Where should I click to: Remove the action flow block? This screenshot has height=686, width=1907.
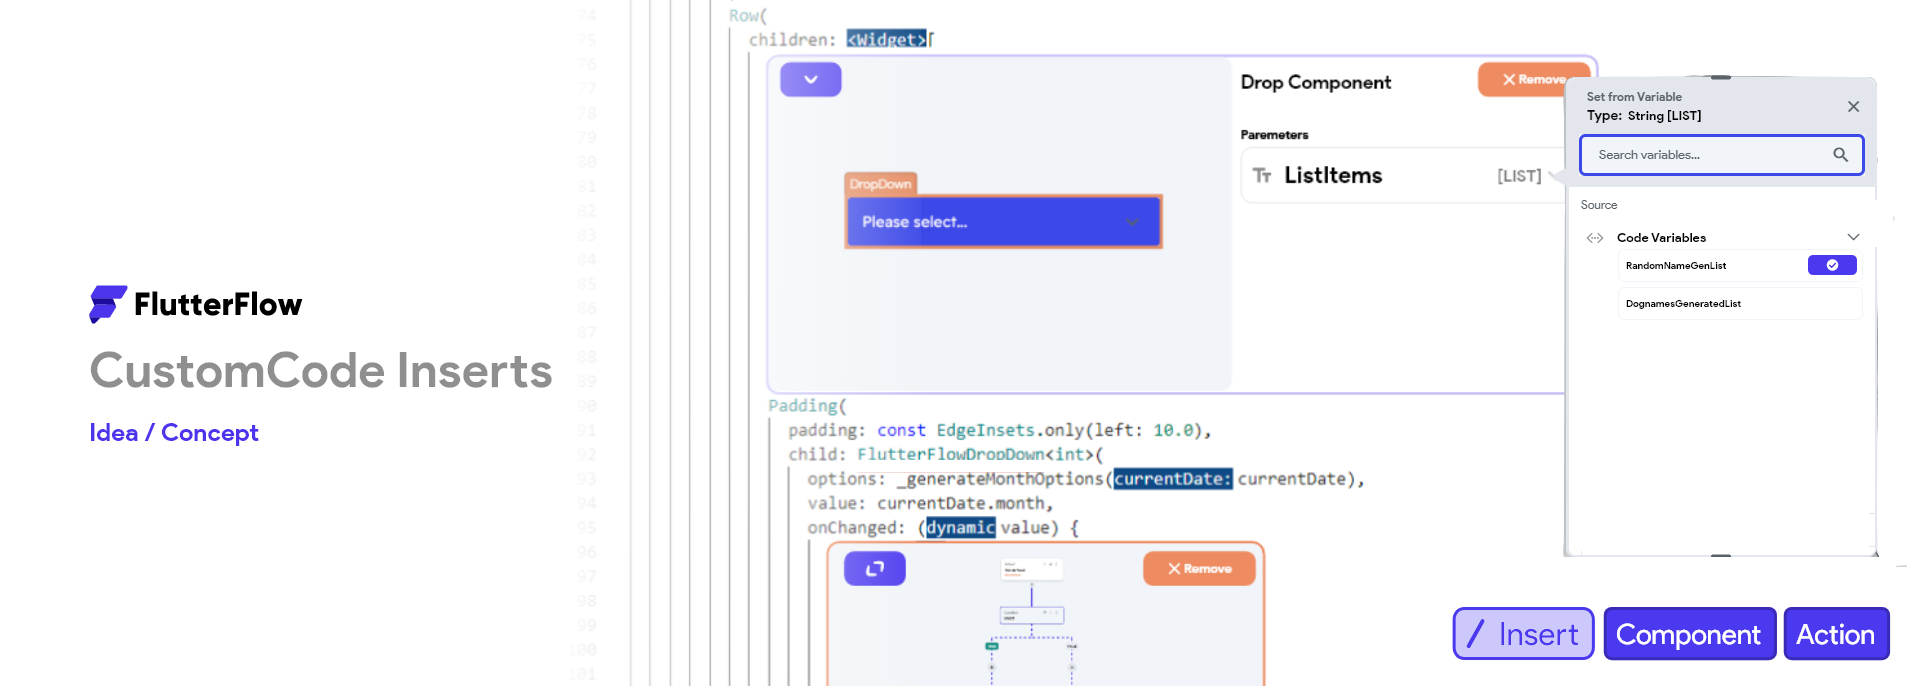(1199, 568)
